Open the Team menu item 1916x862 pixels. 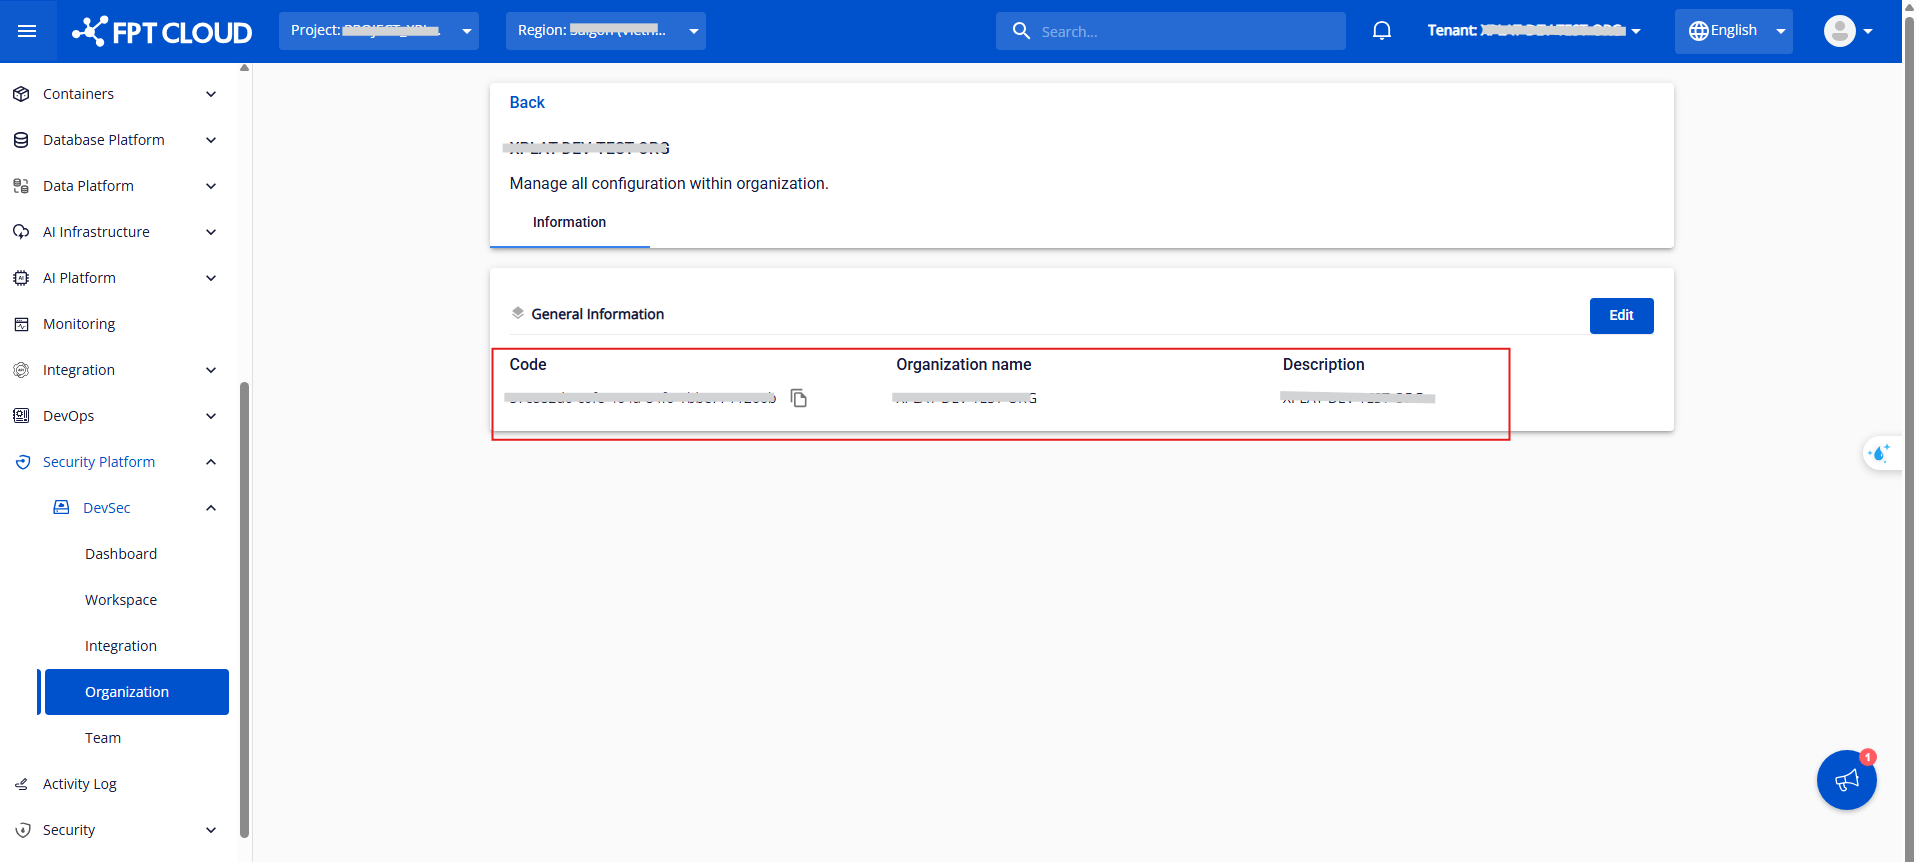tap(103, 738)
